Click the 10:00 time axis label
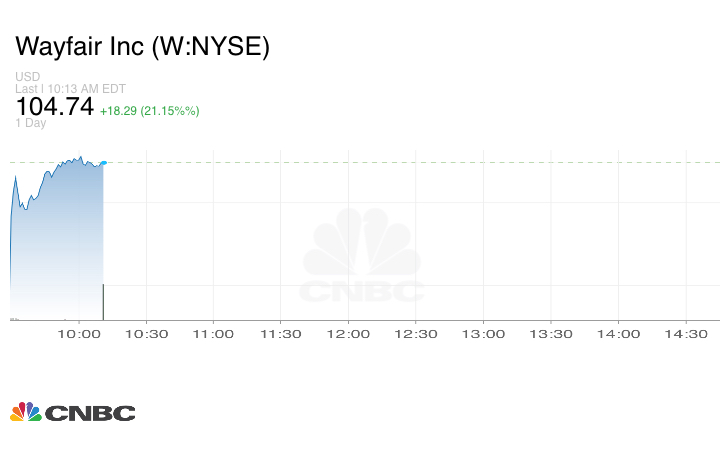 (x=79, y=334)
